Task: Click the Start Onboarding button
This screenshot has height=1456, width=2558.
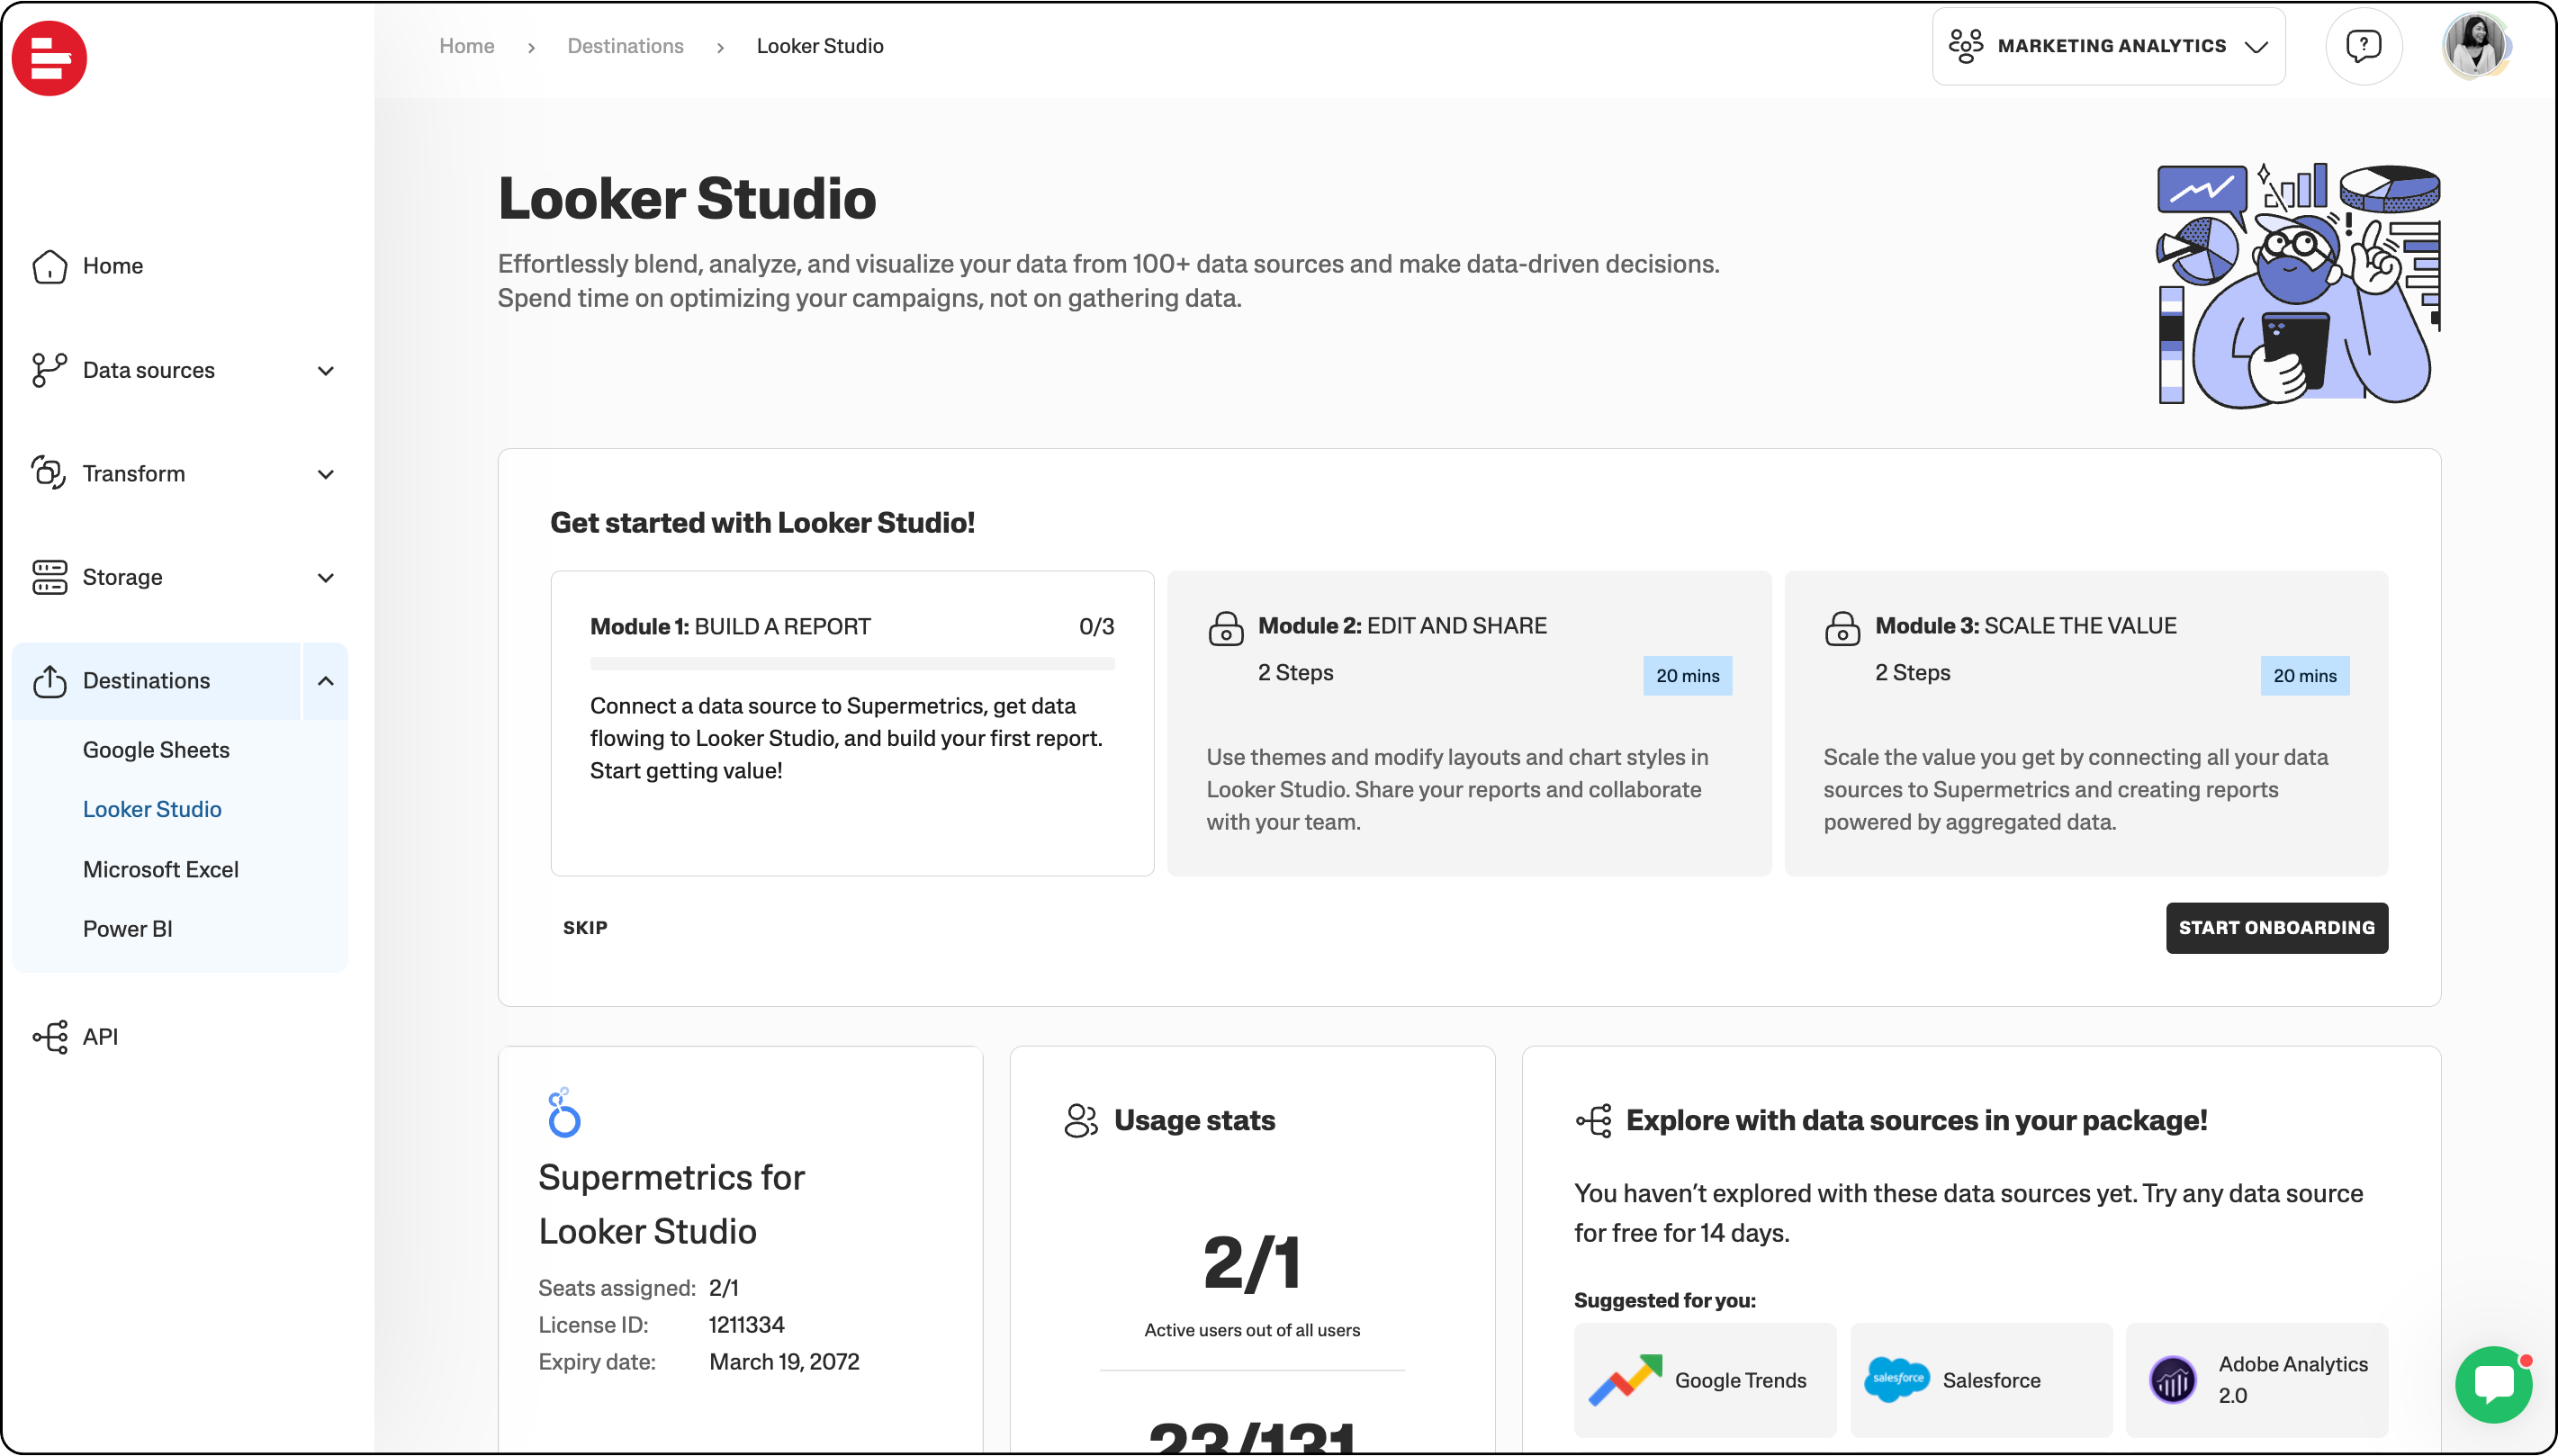Action: coord(2276,928)
